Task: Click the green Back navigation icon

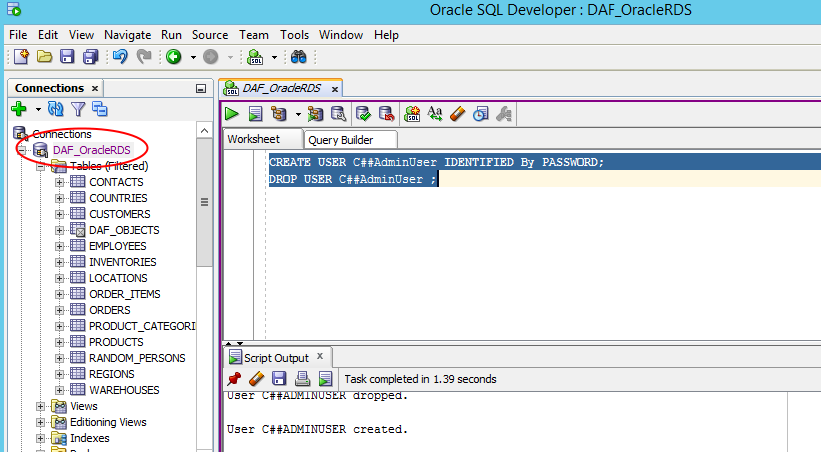Action: click(x=174, y=57)
